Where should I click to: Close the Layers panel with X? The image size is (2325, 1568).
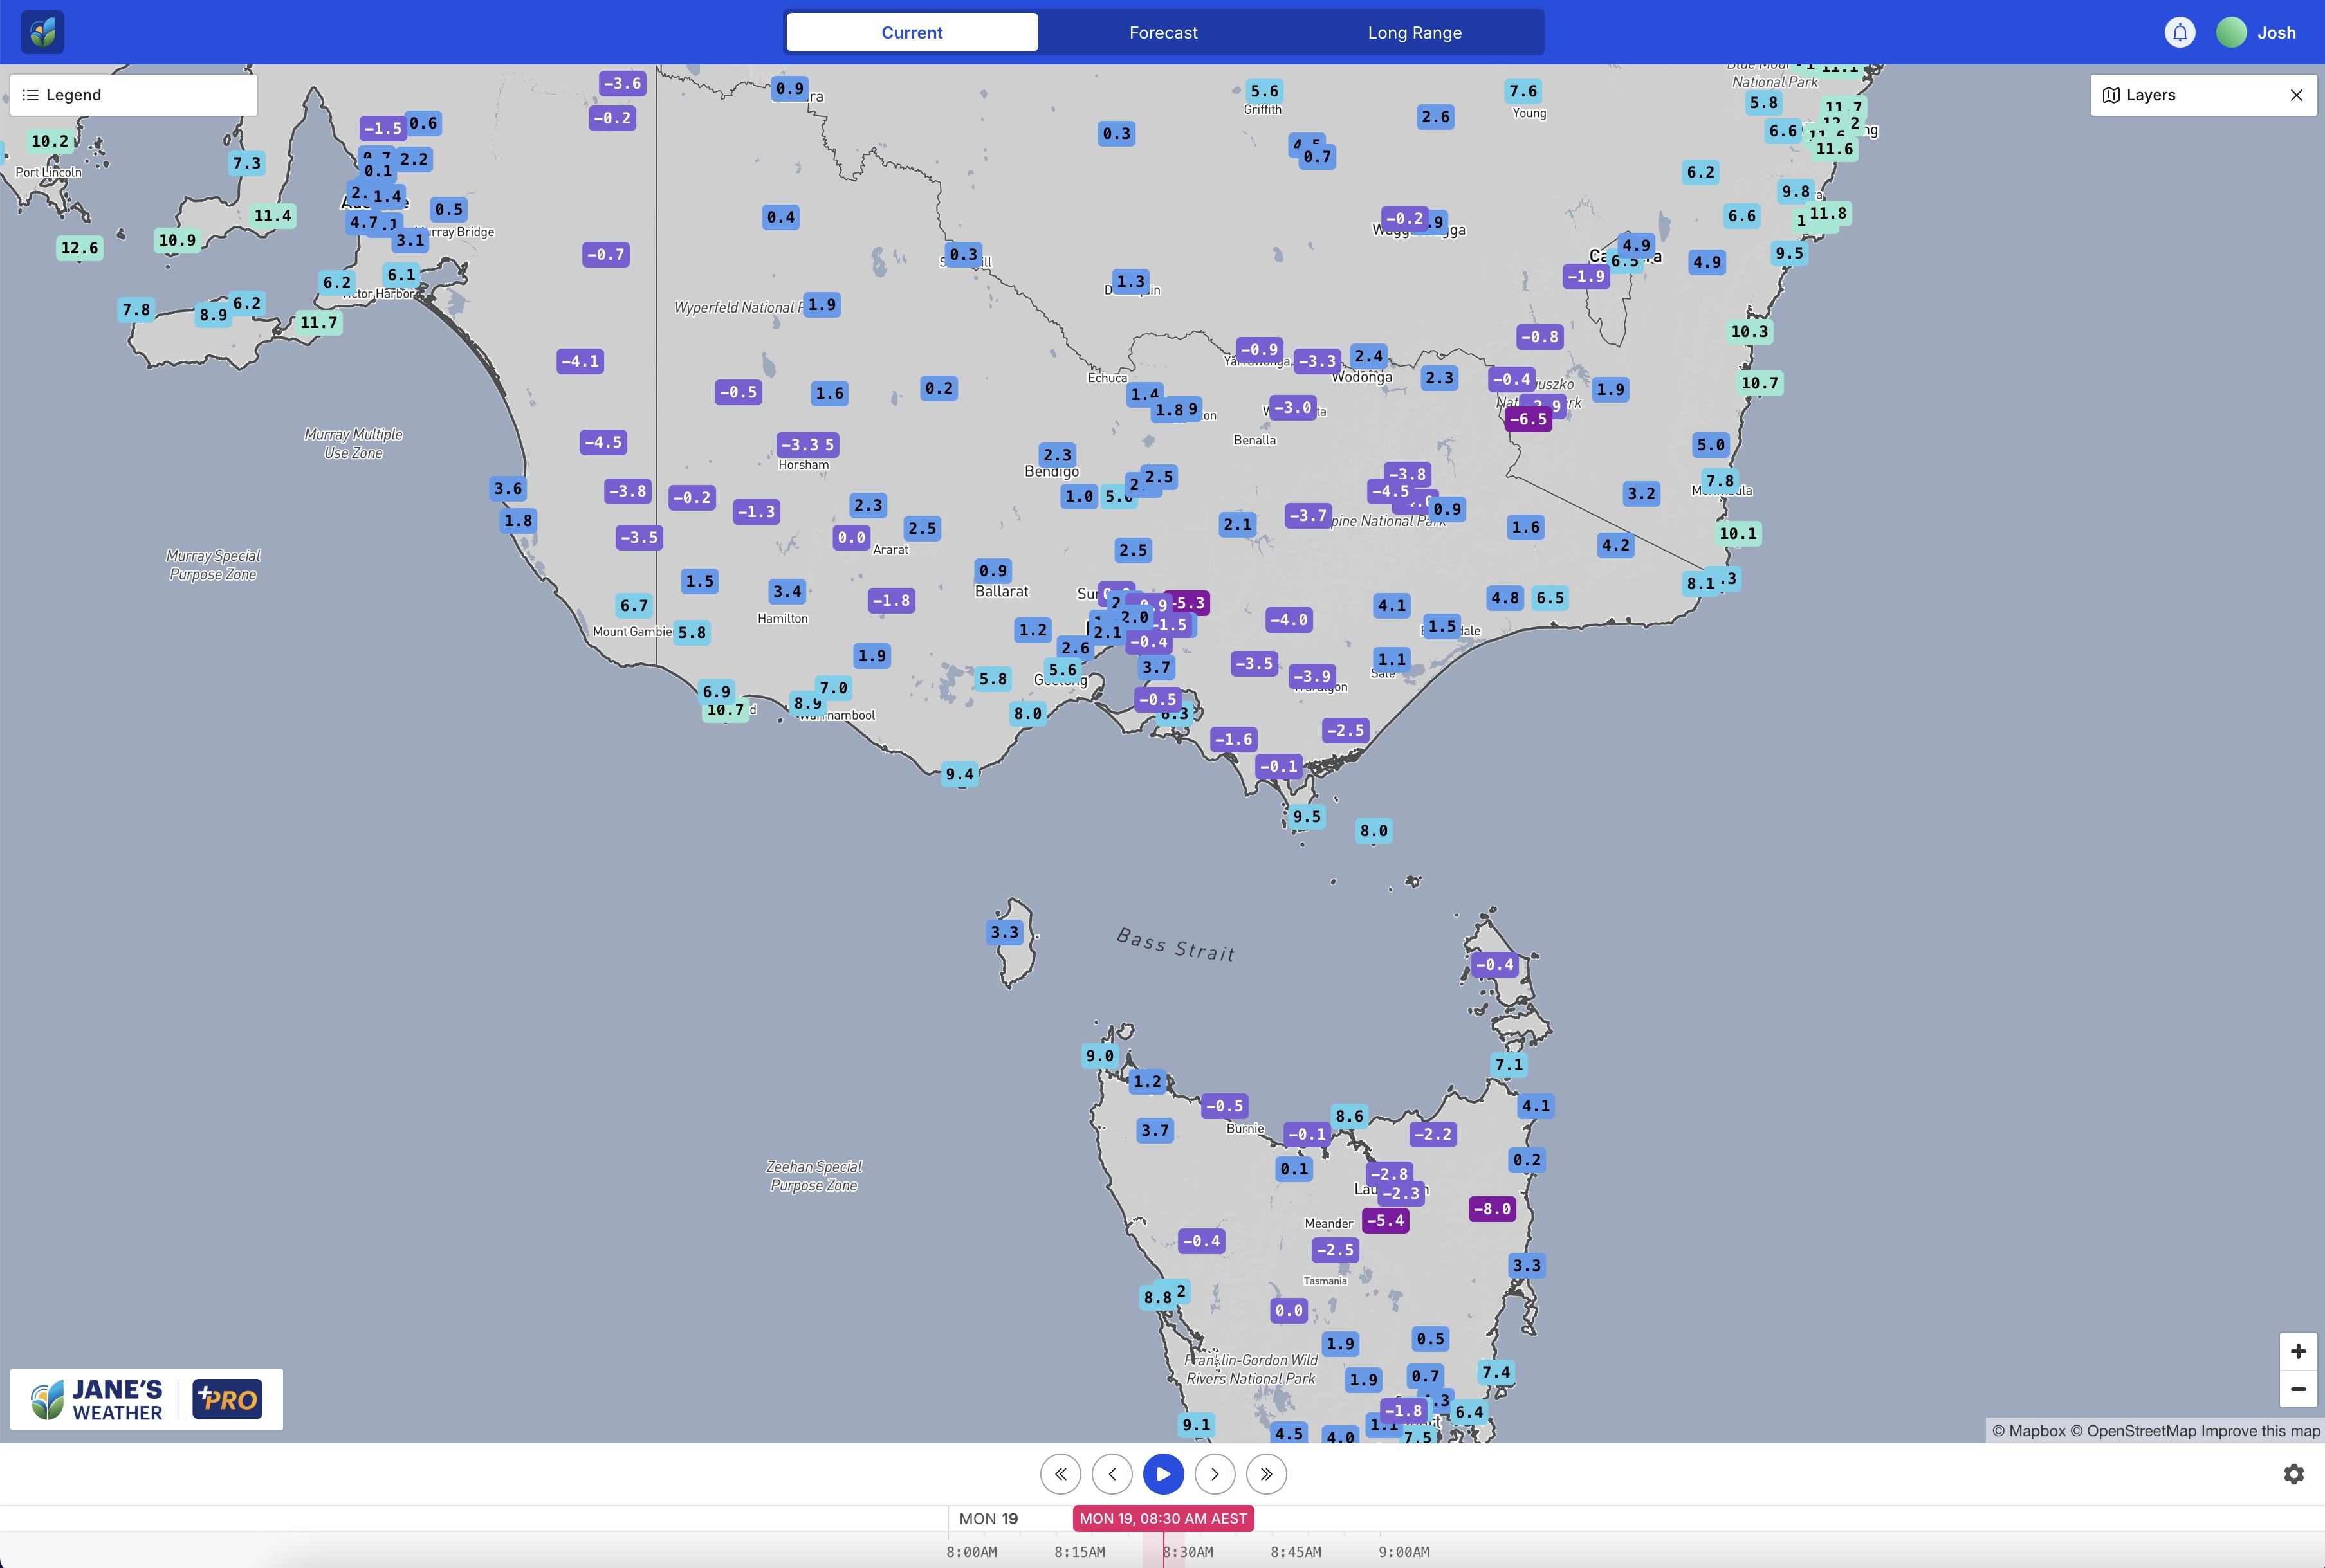point(2296,95)
